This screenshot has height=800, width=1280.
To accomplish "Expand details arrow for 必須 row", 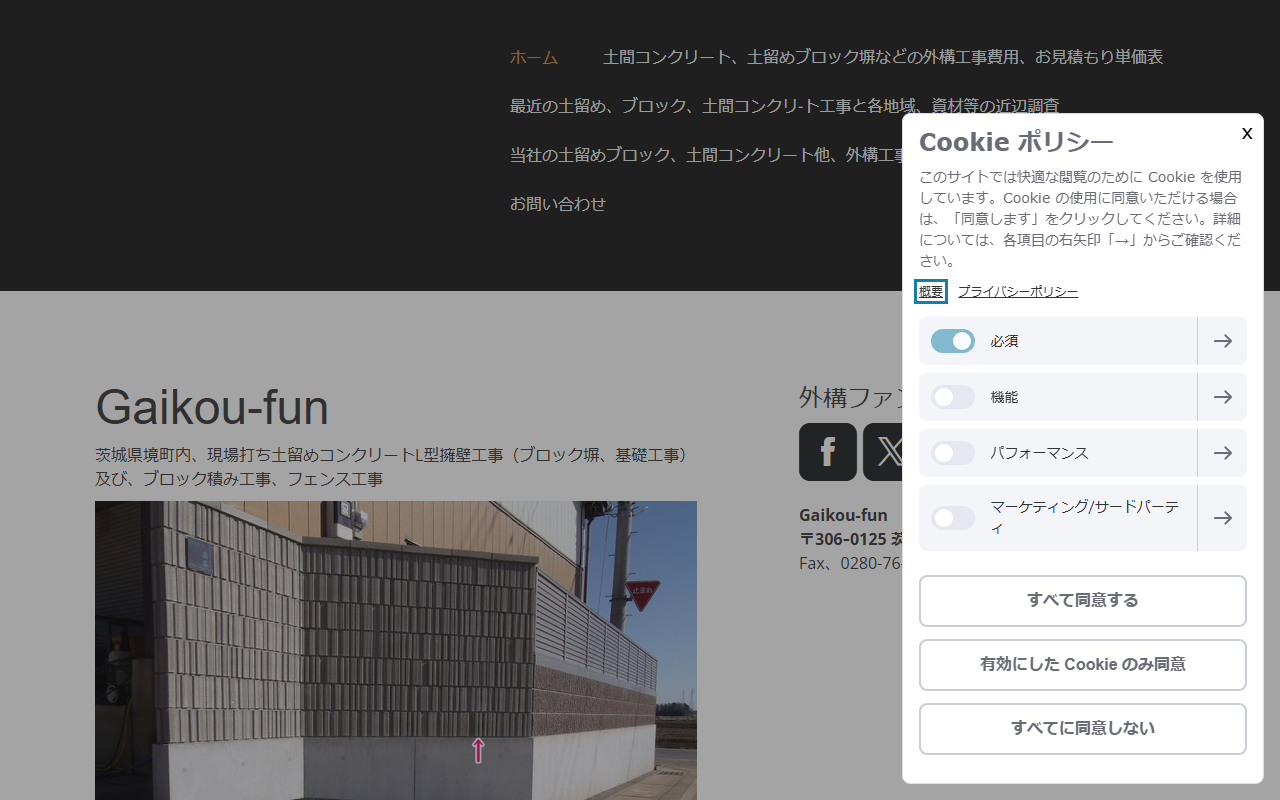I will coord(1222,341).
